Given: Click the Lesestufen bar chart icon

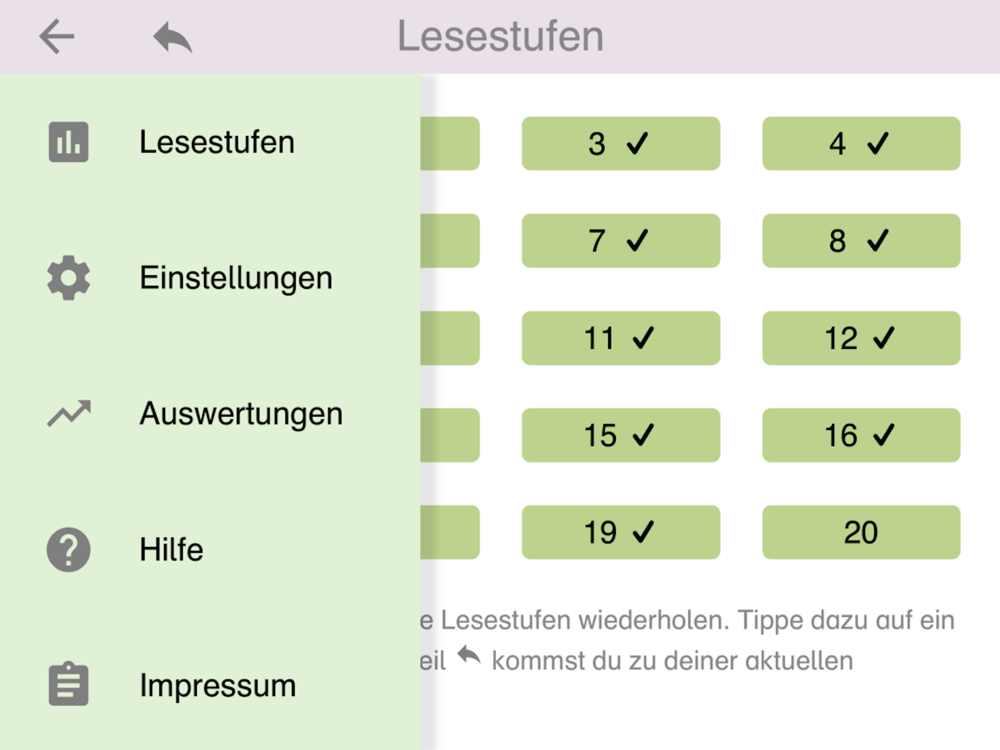Looking at the screenshot, I should click(x=68, y=142).
